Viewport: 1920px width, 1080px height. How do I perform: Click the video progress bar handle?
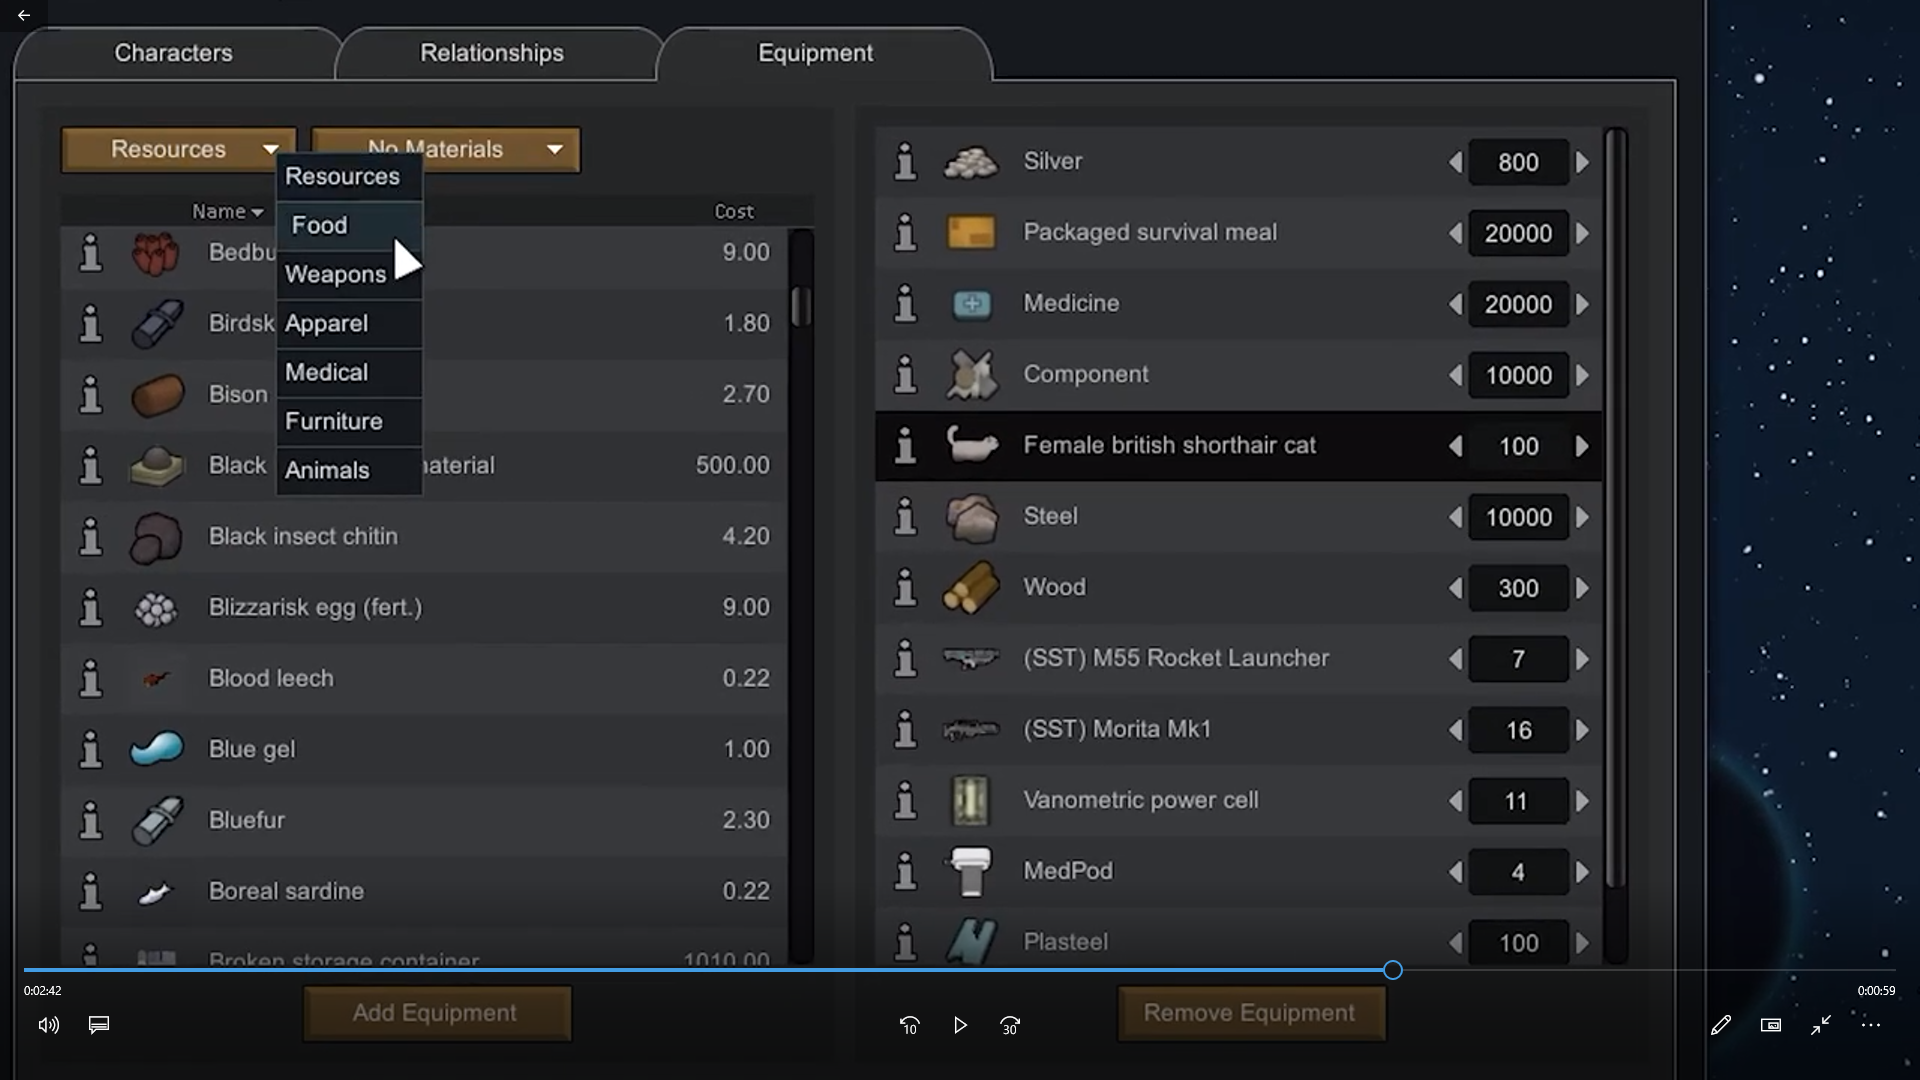click(x=1393, y=970)
